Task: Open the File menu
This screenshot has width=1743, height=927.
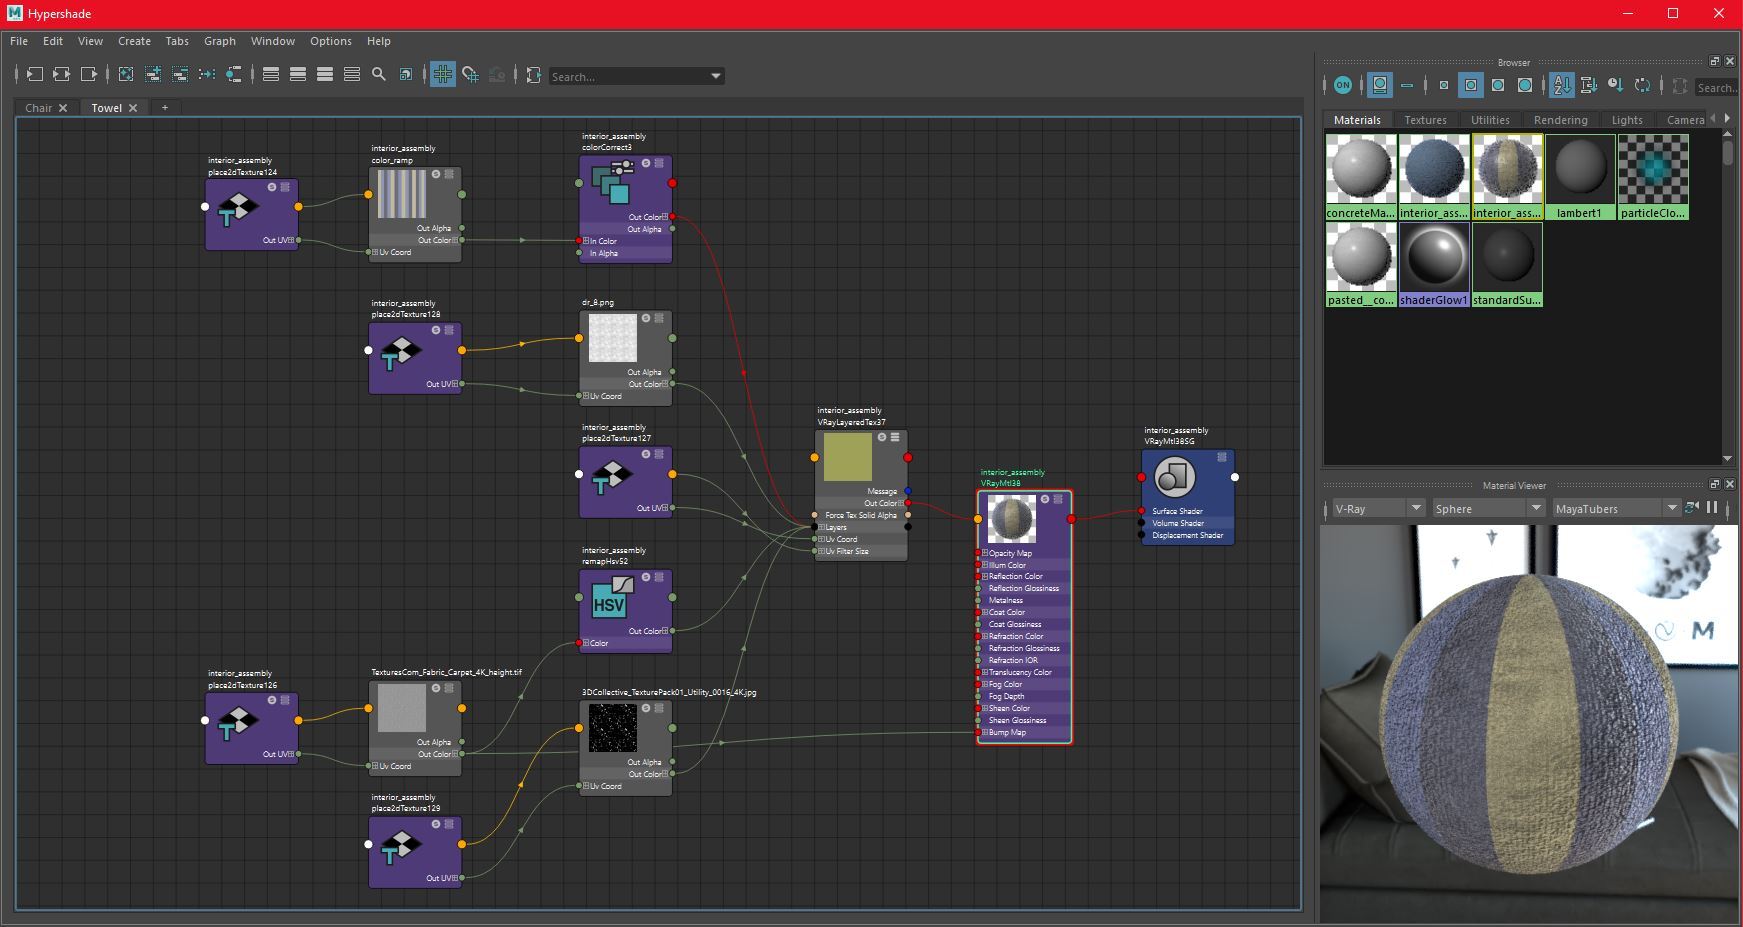Action: [19, 41]
